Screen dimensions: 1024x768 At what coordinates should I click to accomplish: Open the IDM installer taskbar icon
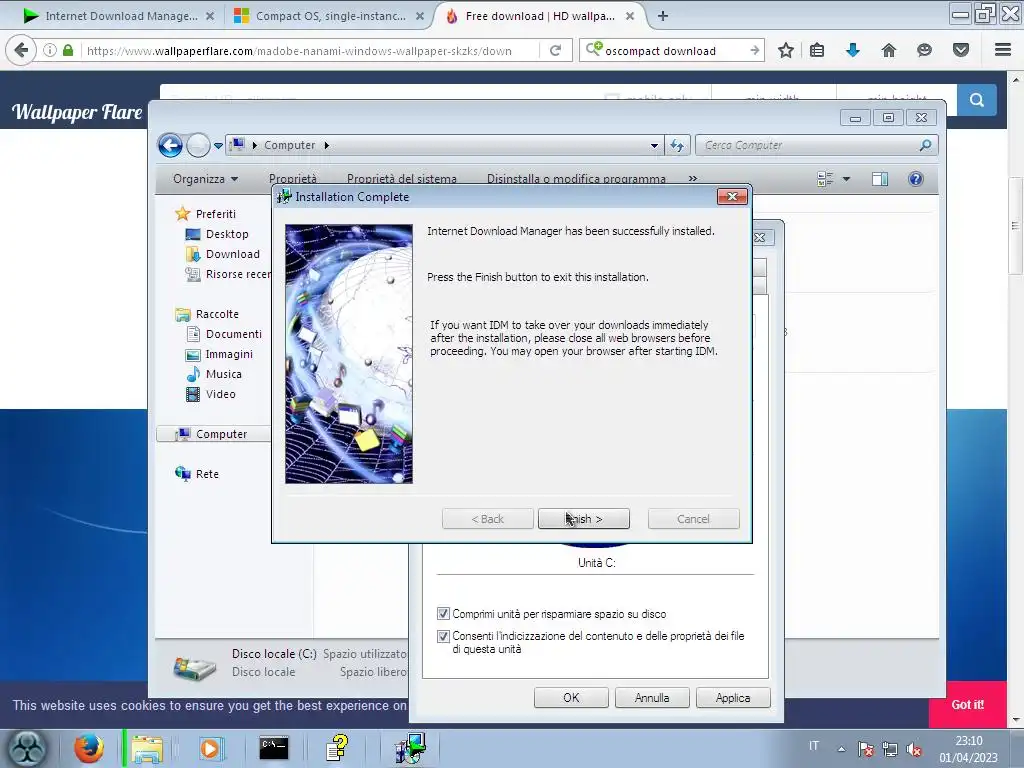click(410, 748)
